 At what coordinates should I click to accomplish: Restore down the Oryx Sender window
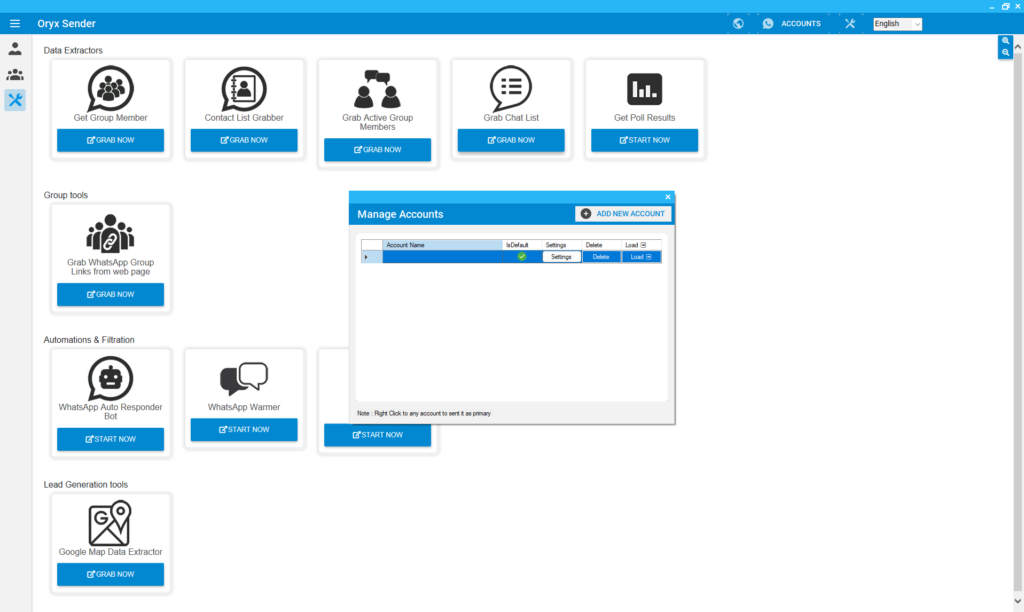click(x=1005, y=7)
